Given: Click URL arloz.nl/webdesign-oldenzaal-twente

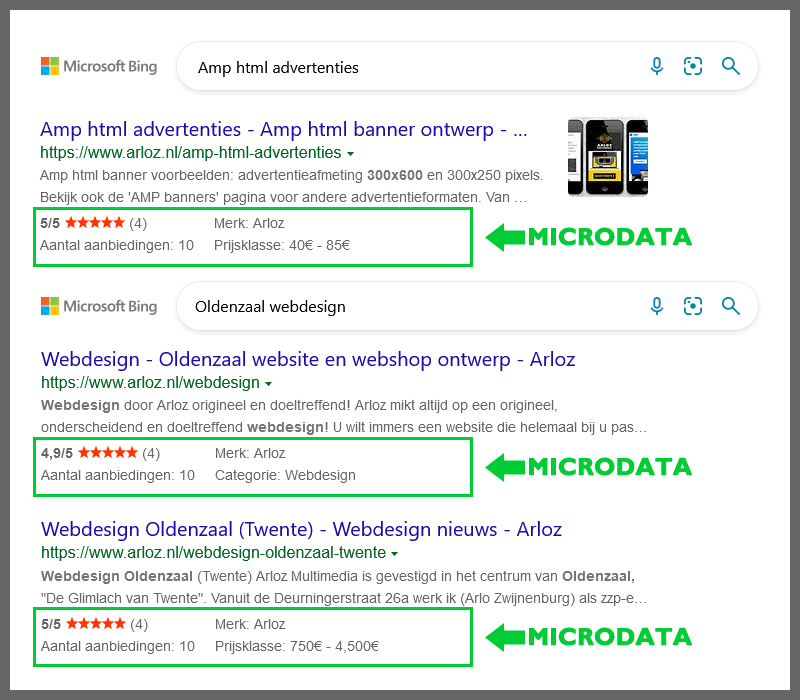Looking at the screenshot, I should (213, 553).
